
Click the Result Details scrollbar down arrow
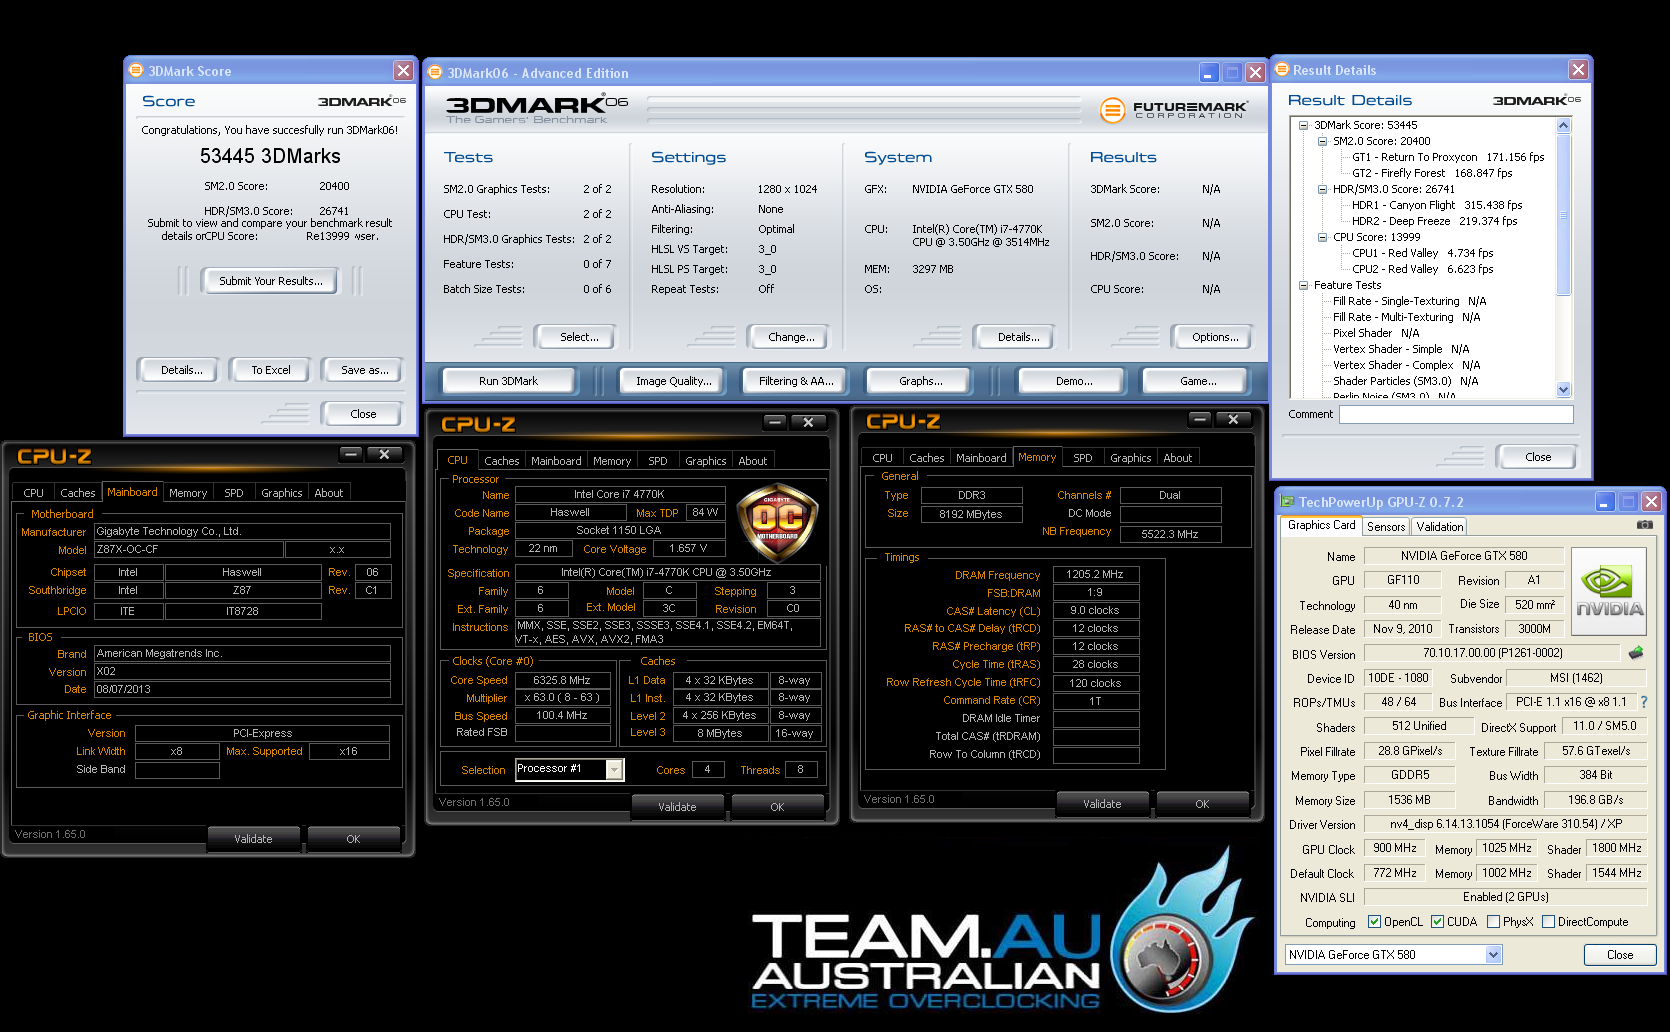click(x=1564, y=390)
